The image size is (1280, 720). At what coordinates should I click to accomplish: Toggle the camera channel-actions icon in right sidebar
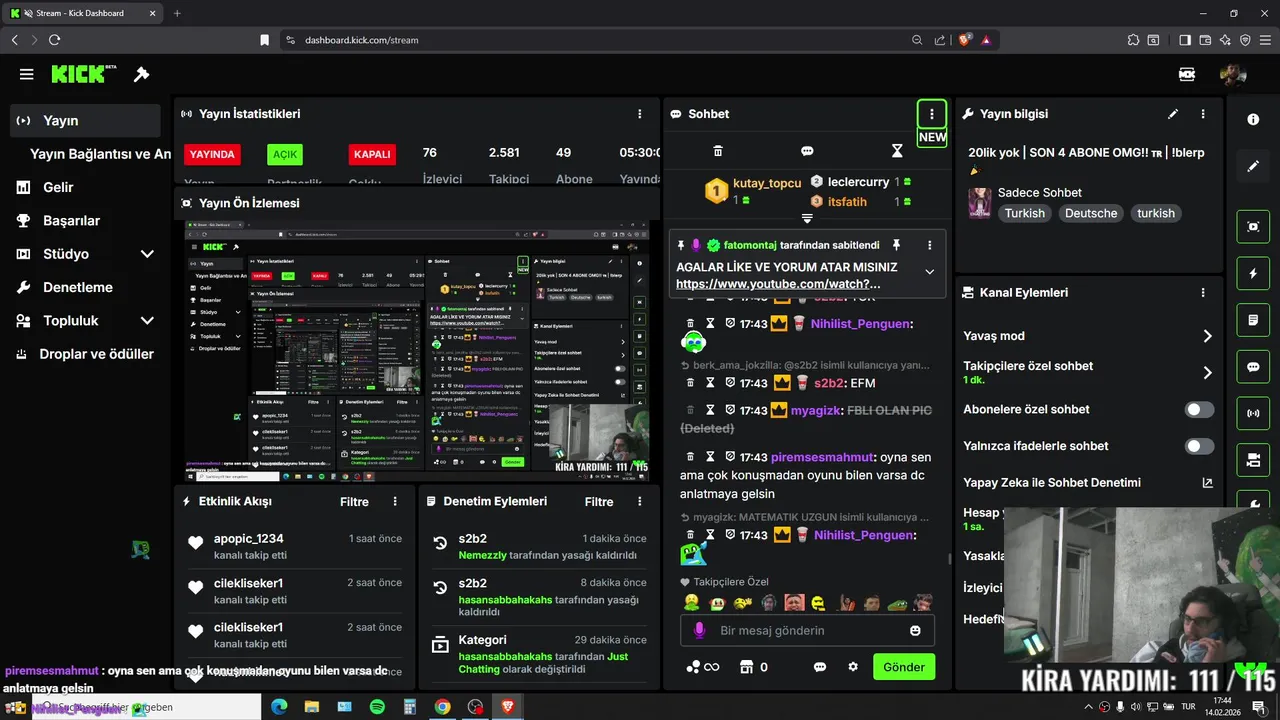[x=1253, y=460]
